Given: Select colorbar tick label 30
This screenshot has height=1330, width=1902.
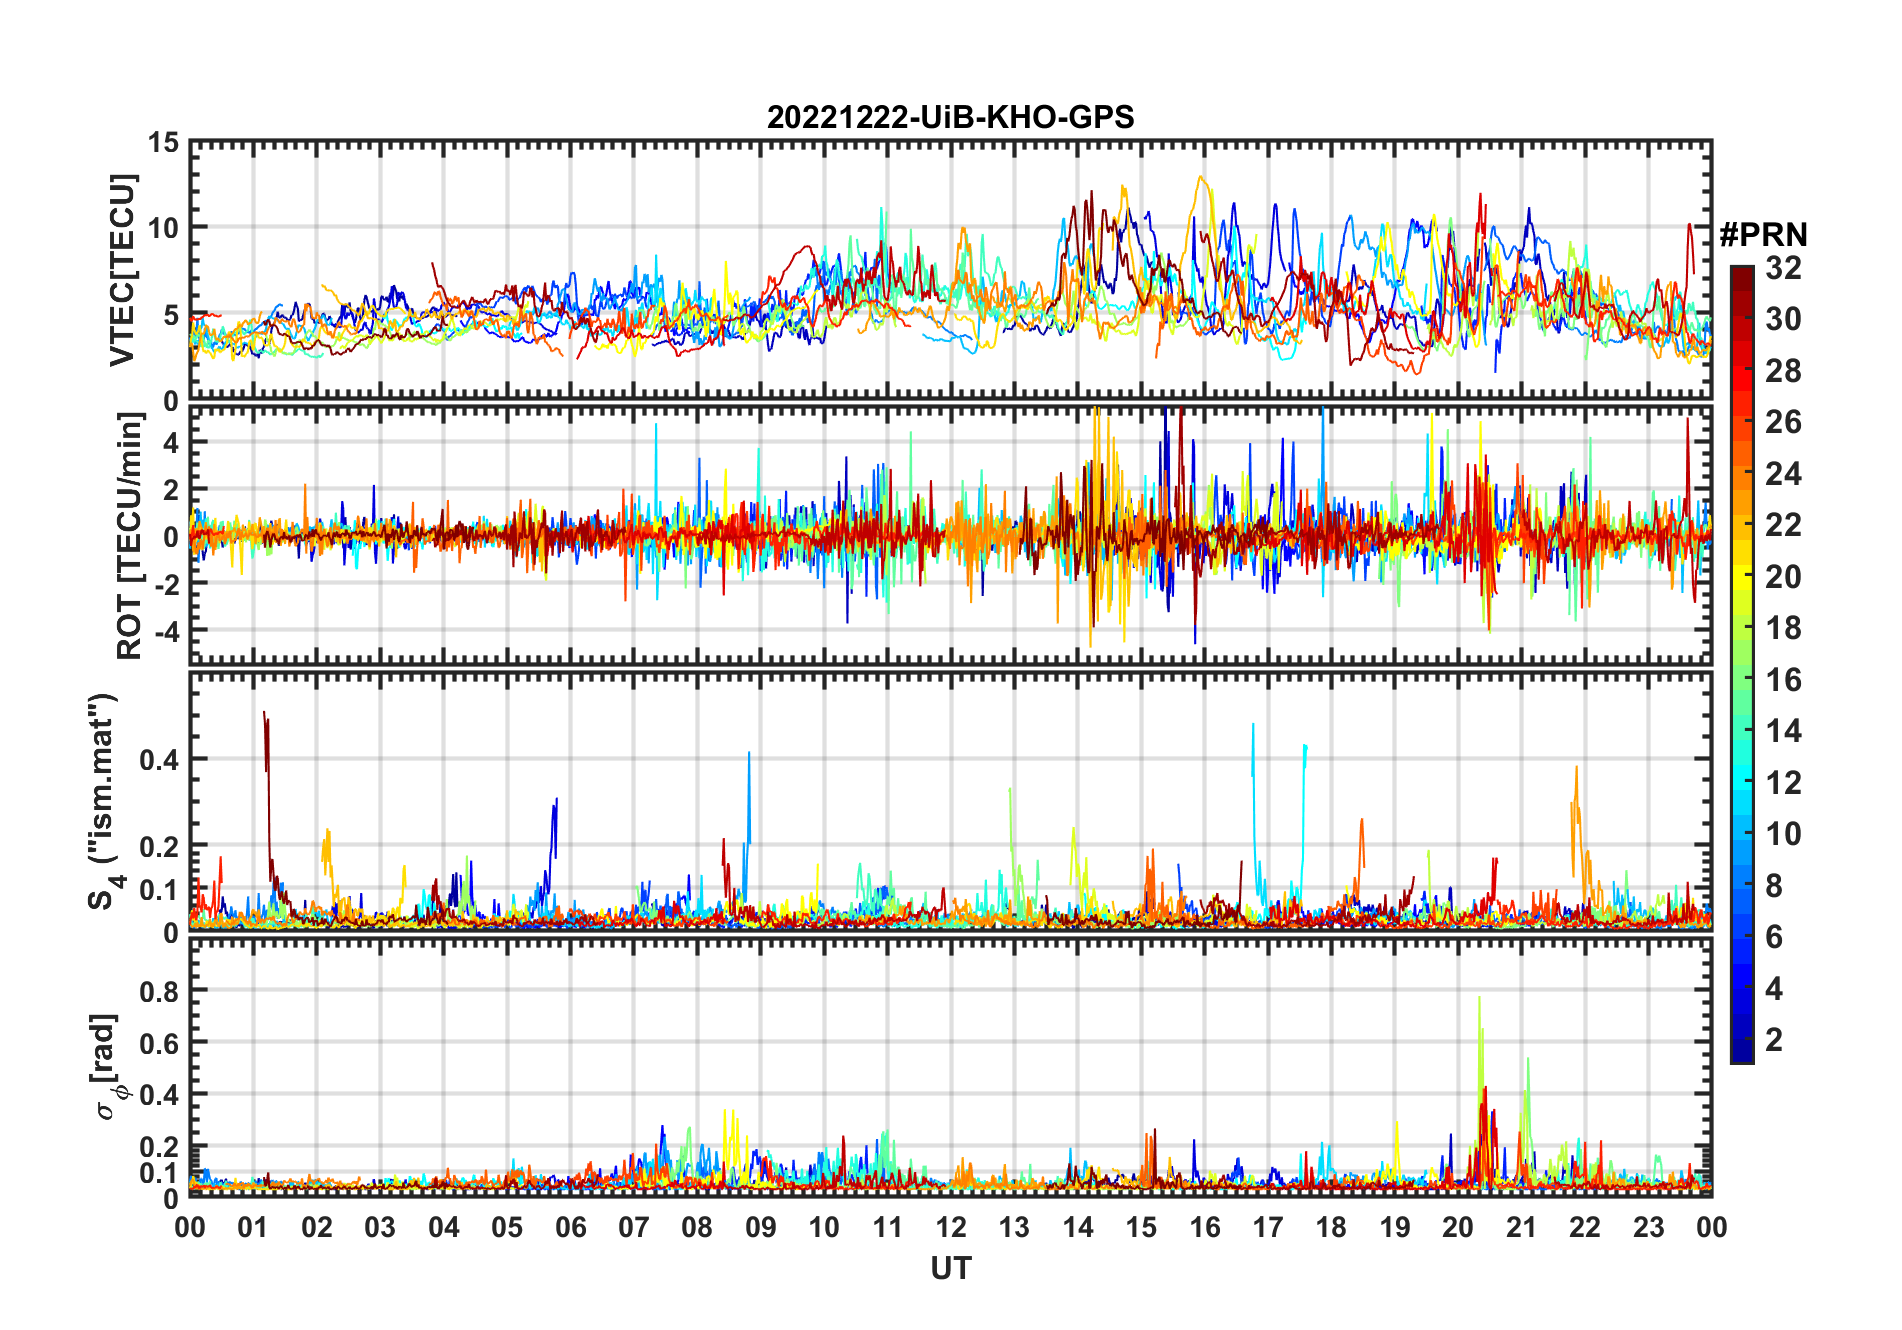Looking at the screenshot, I should pos(1783,319).
